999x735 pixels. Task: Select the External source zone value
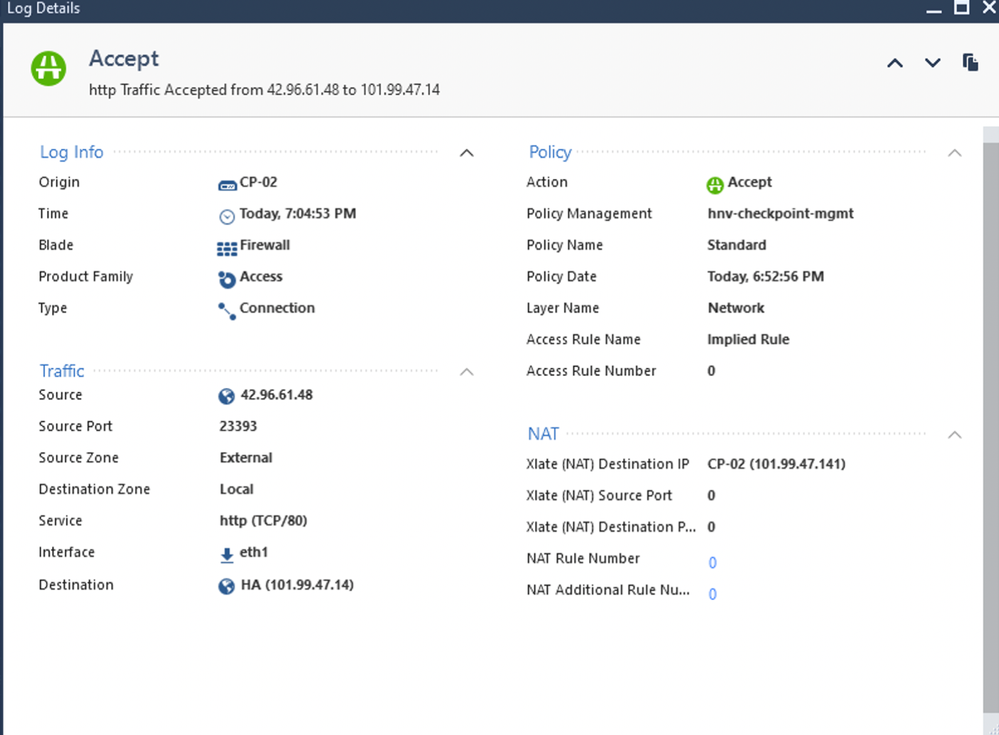tap(246, 457)
